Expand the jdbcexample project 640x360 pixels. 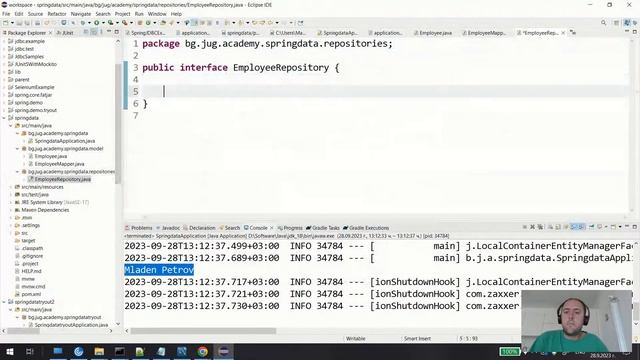(x=4, y=41)
